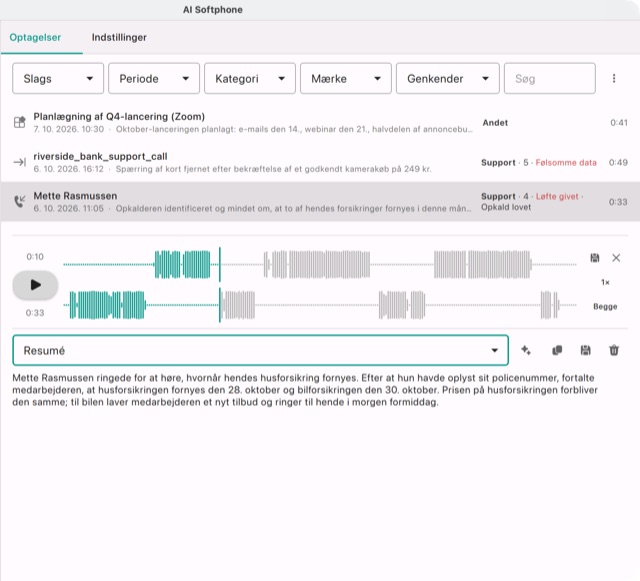Save the audio using the player's disk icon

[595, 258]
